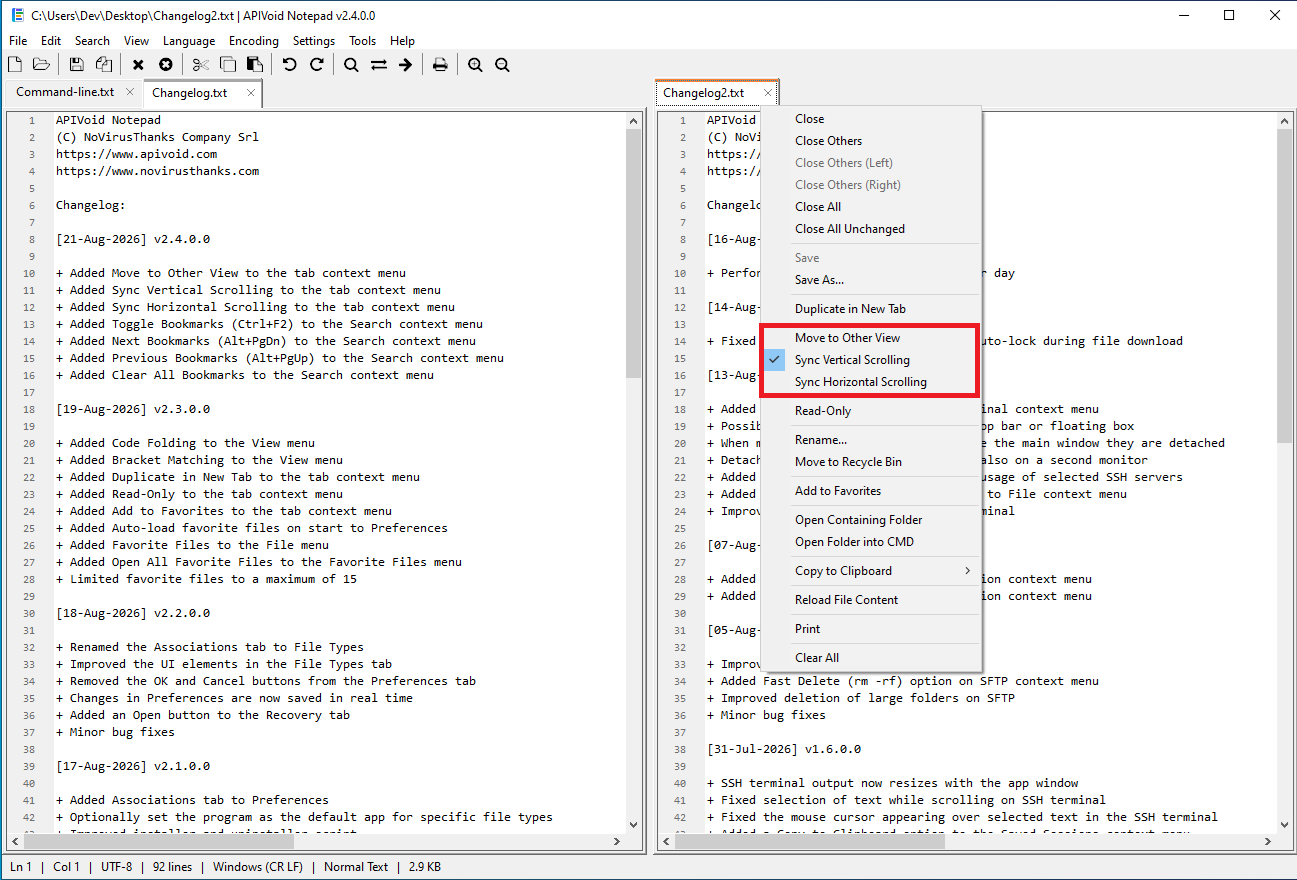Open the Edit menu
The height and width of the screenshot is (880, 1297).
point(51,41)
